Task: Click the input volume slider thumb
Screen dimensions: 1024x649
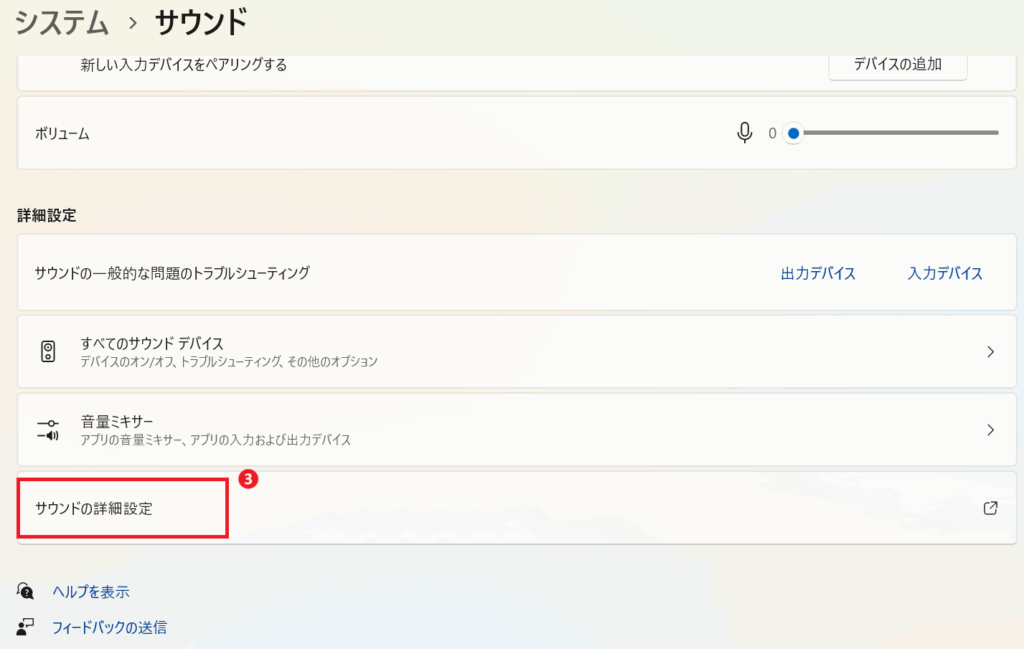Action: [x=793, y=133]
